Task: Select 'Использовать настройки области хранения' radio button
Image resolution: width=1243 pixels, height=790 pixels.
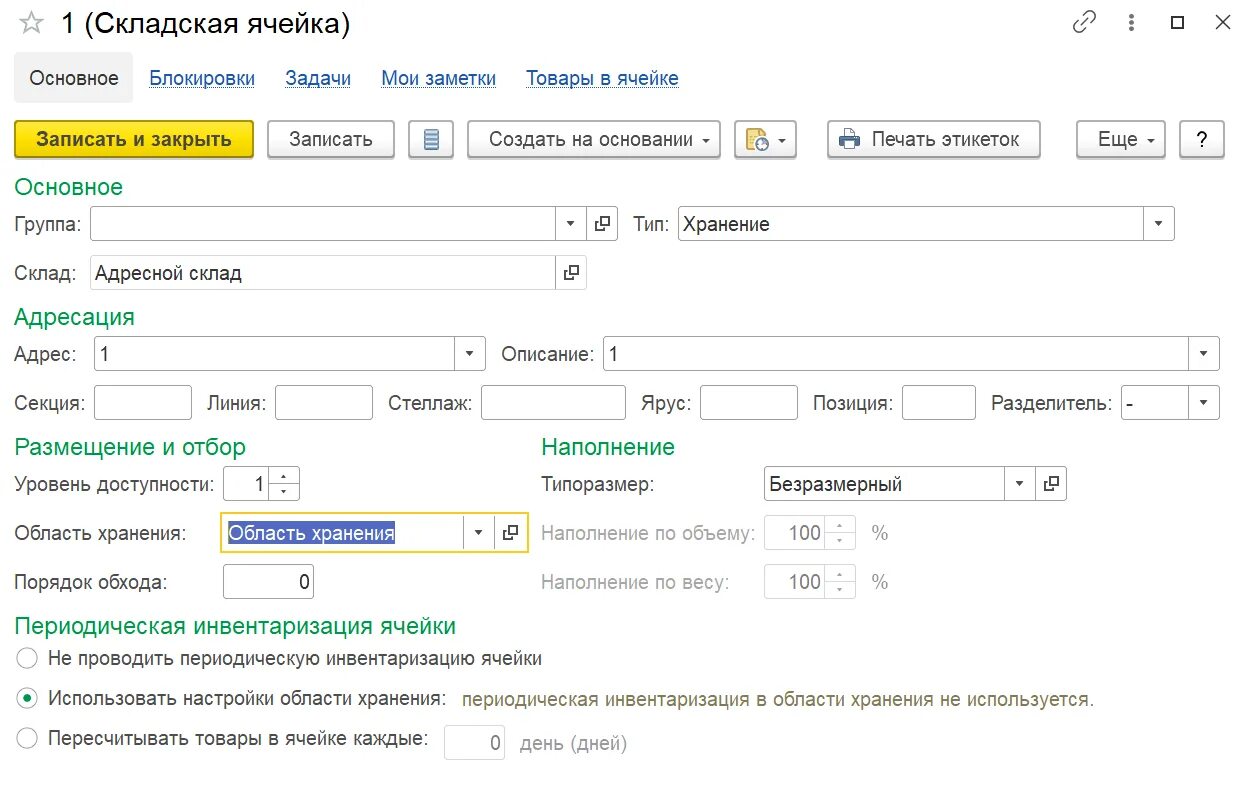Action: pyautogui.click(x=28, y=698)
